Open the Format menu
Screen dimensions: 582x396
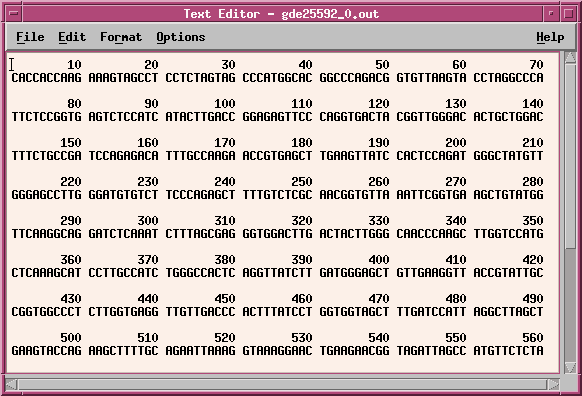[x=121, y=37]
